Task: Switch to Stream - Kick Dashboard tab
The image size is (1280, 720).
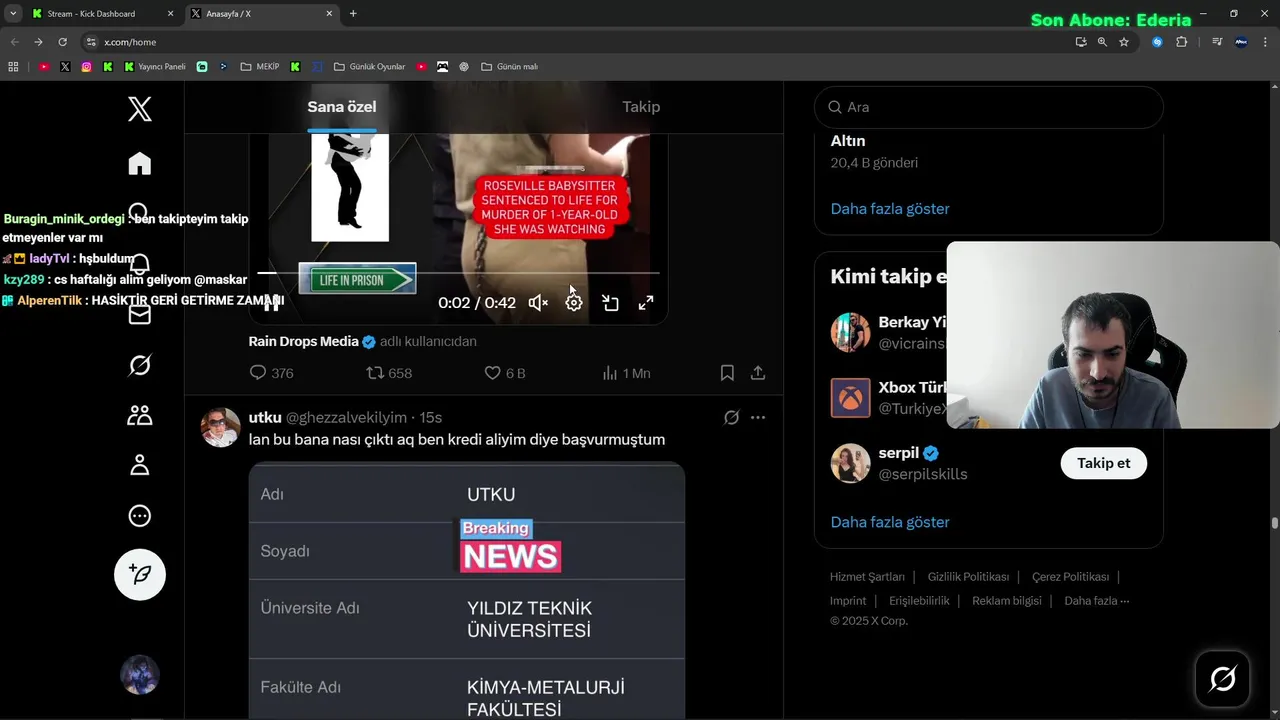Action: coord(102,14)
